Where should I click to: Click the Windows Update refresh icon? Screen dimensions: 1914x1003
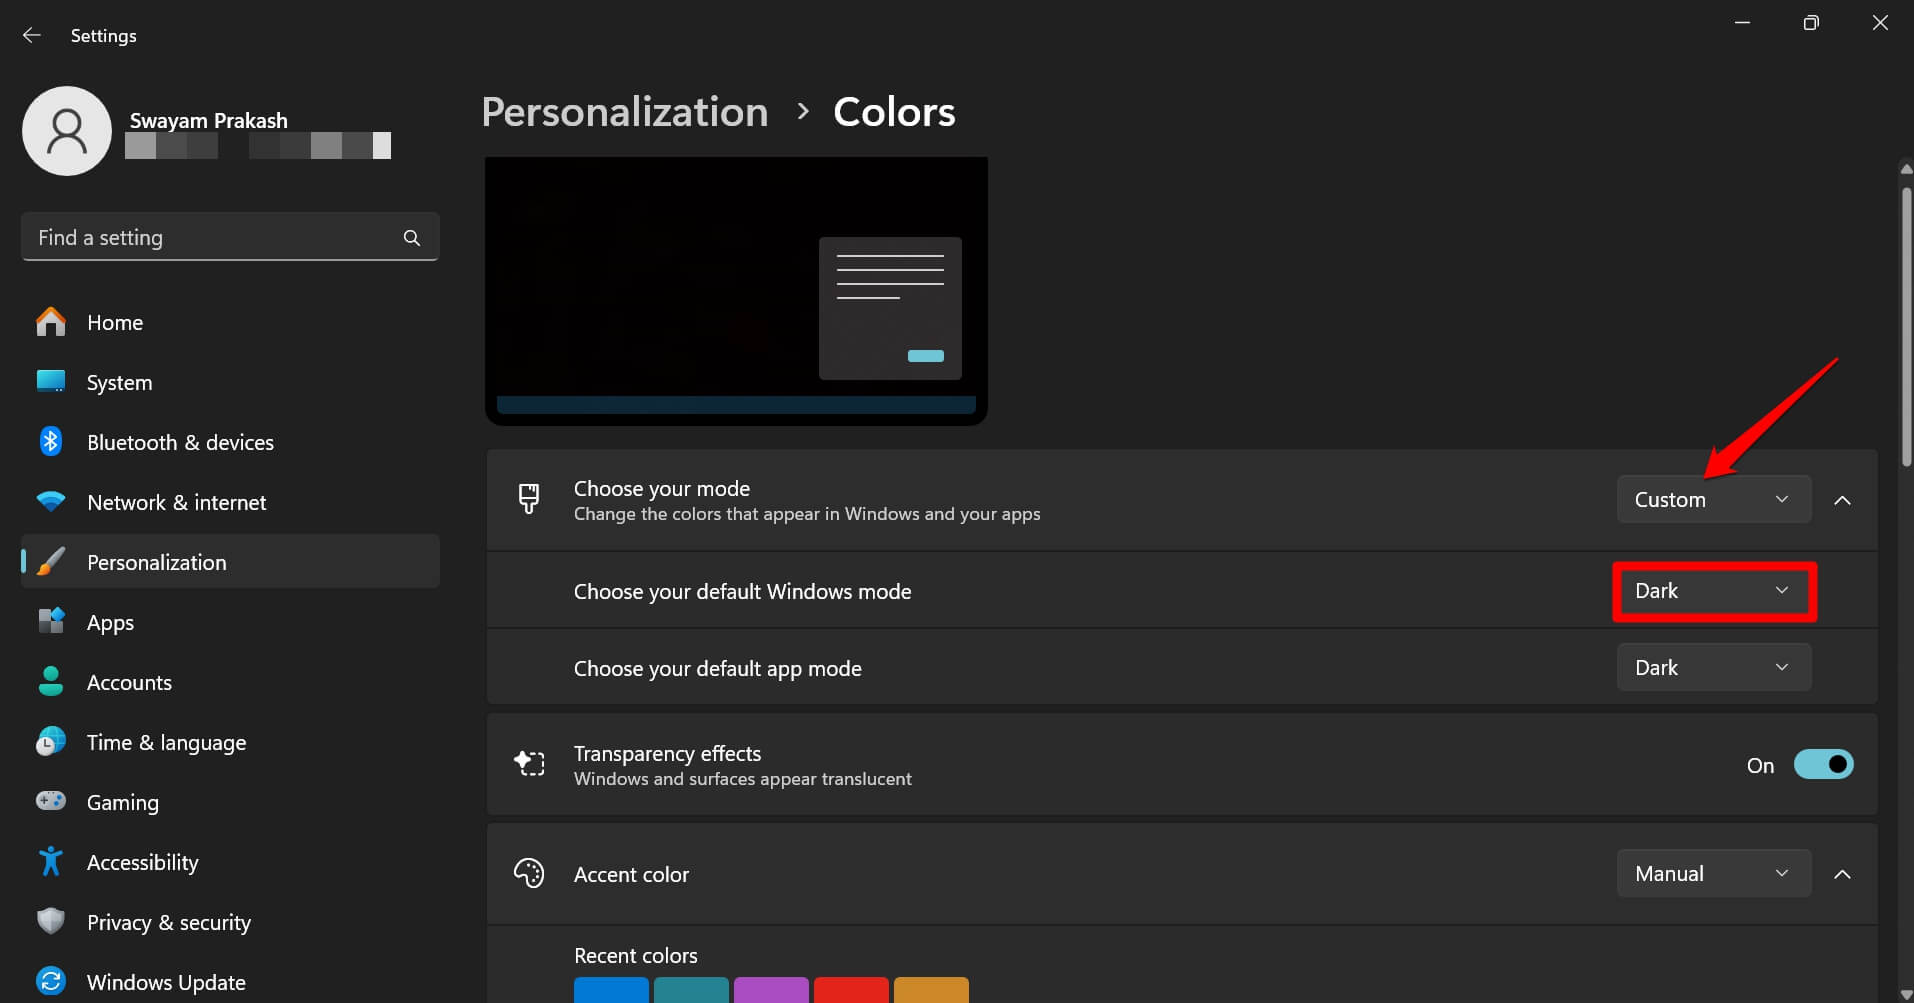(x=51, y=981)
